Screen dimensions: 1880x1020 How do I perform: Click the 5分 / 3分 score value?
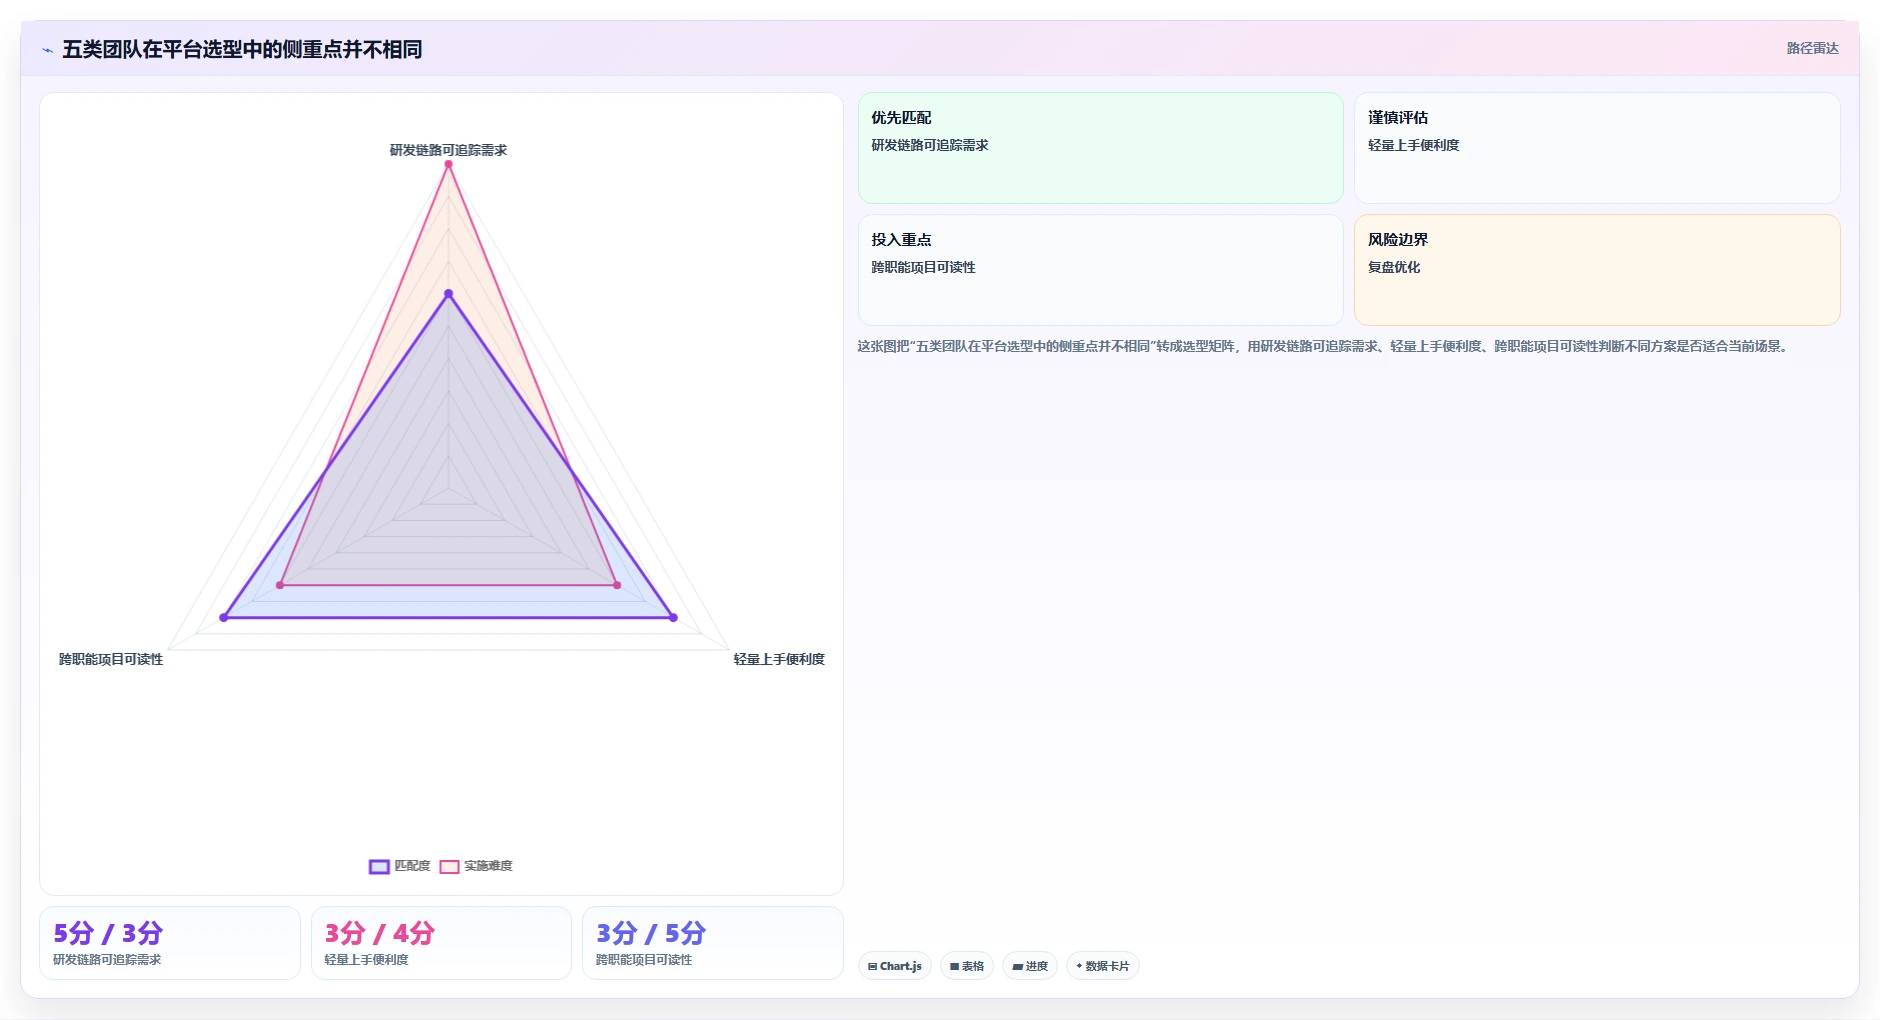click(108, 933)
